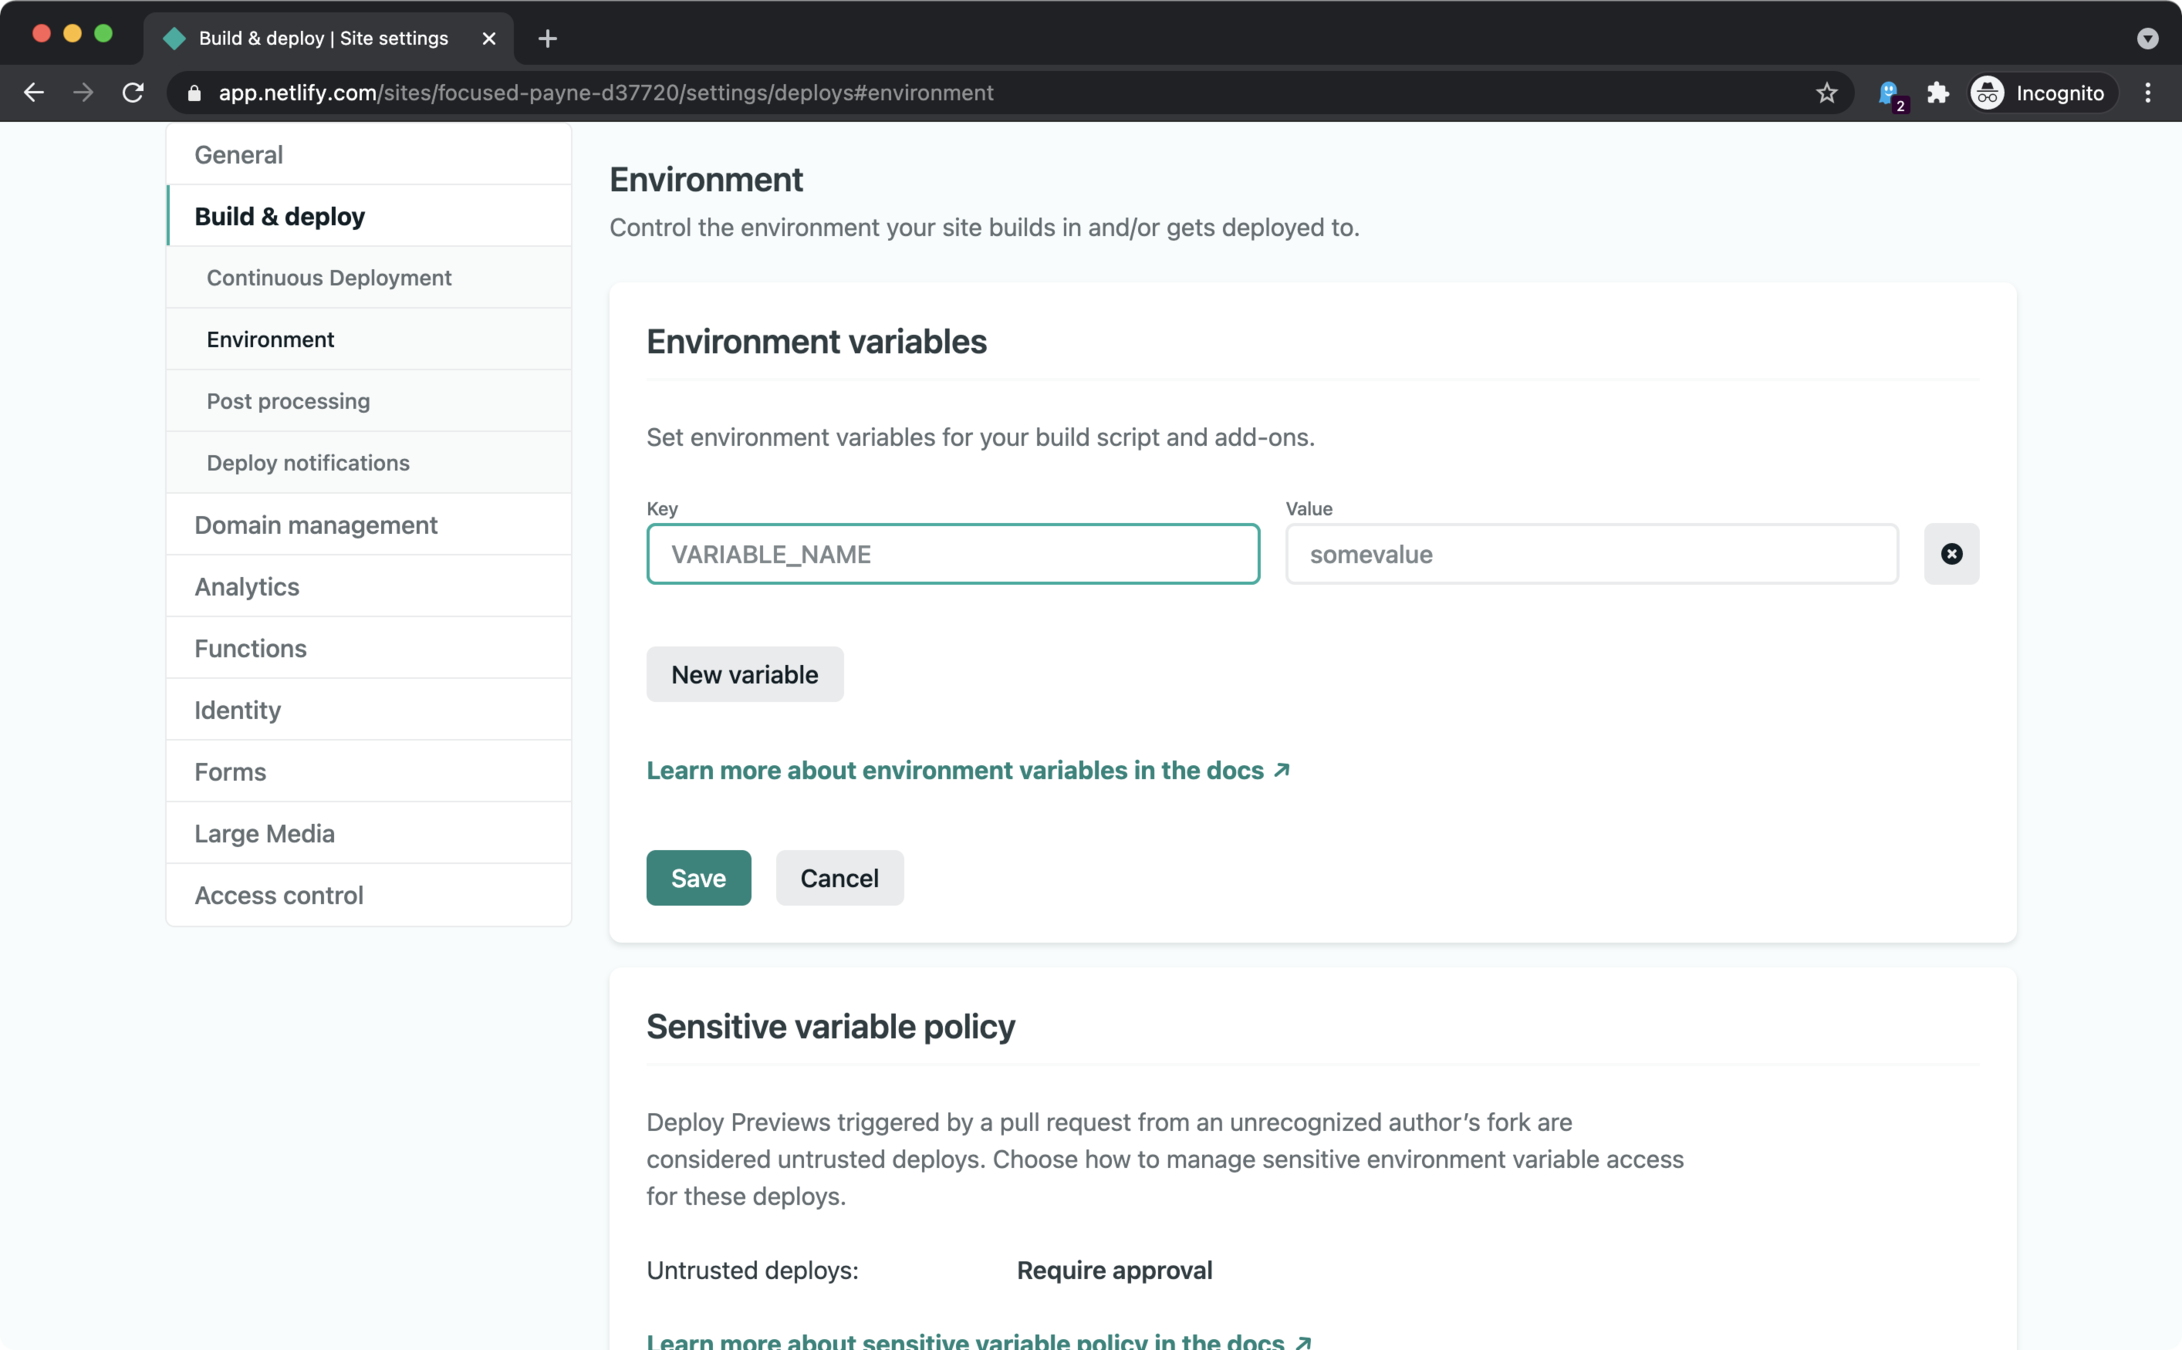Reload the current page
2182x1350 pixels.
click(133, 93)
